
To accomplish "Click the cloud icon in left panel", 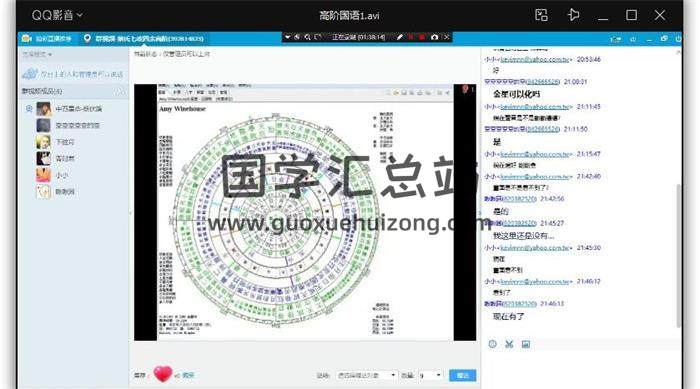I will pos(30,73).
